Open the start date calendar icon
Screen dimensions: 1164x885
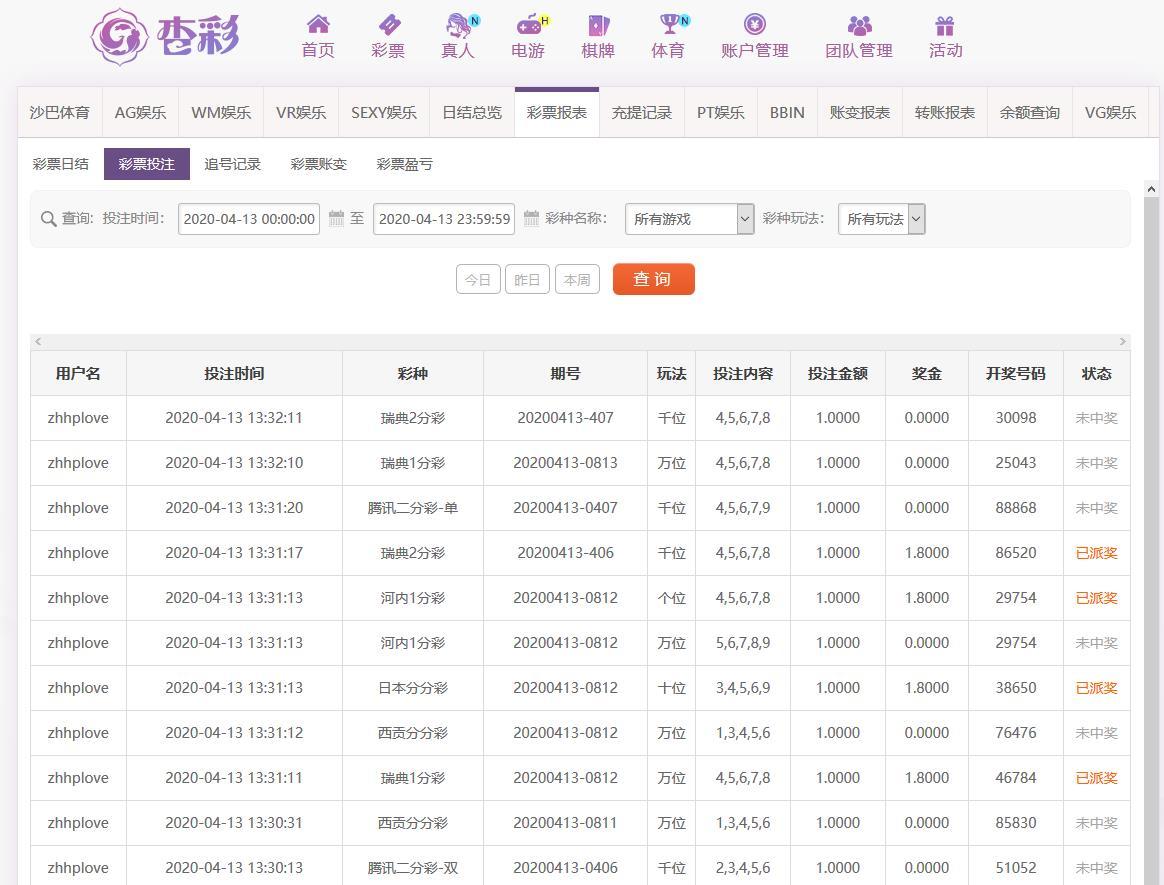pyautogui.click(x=336, y=218)
